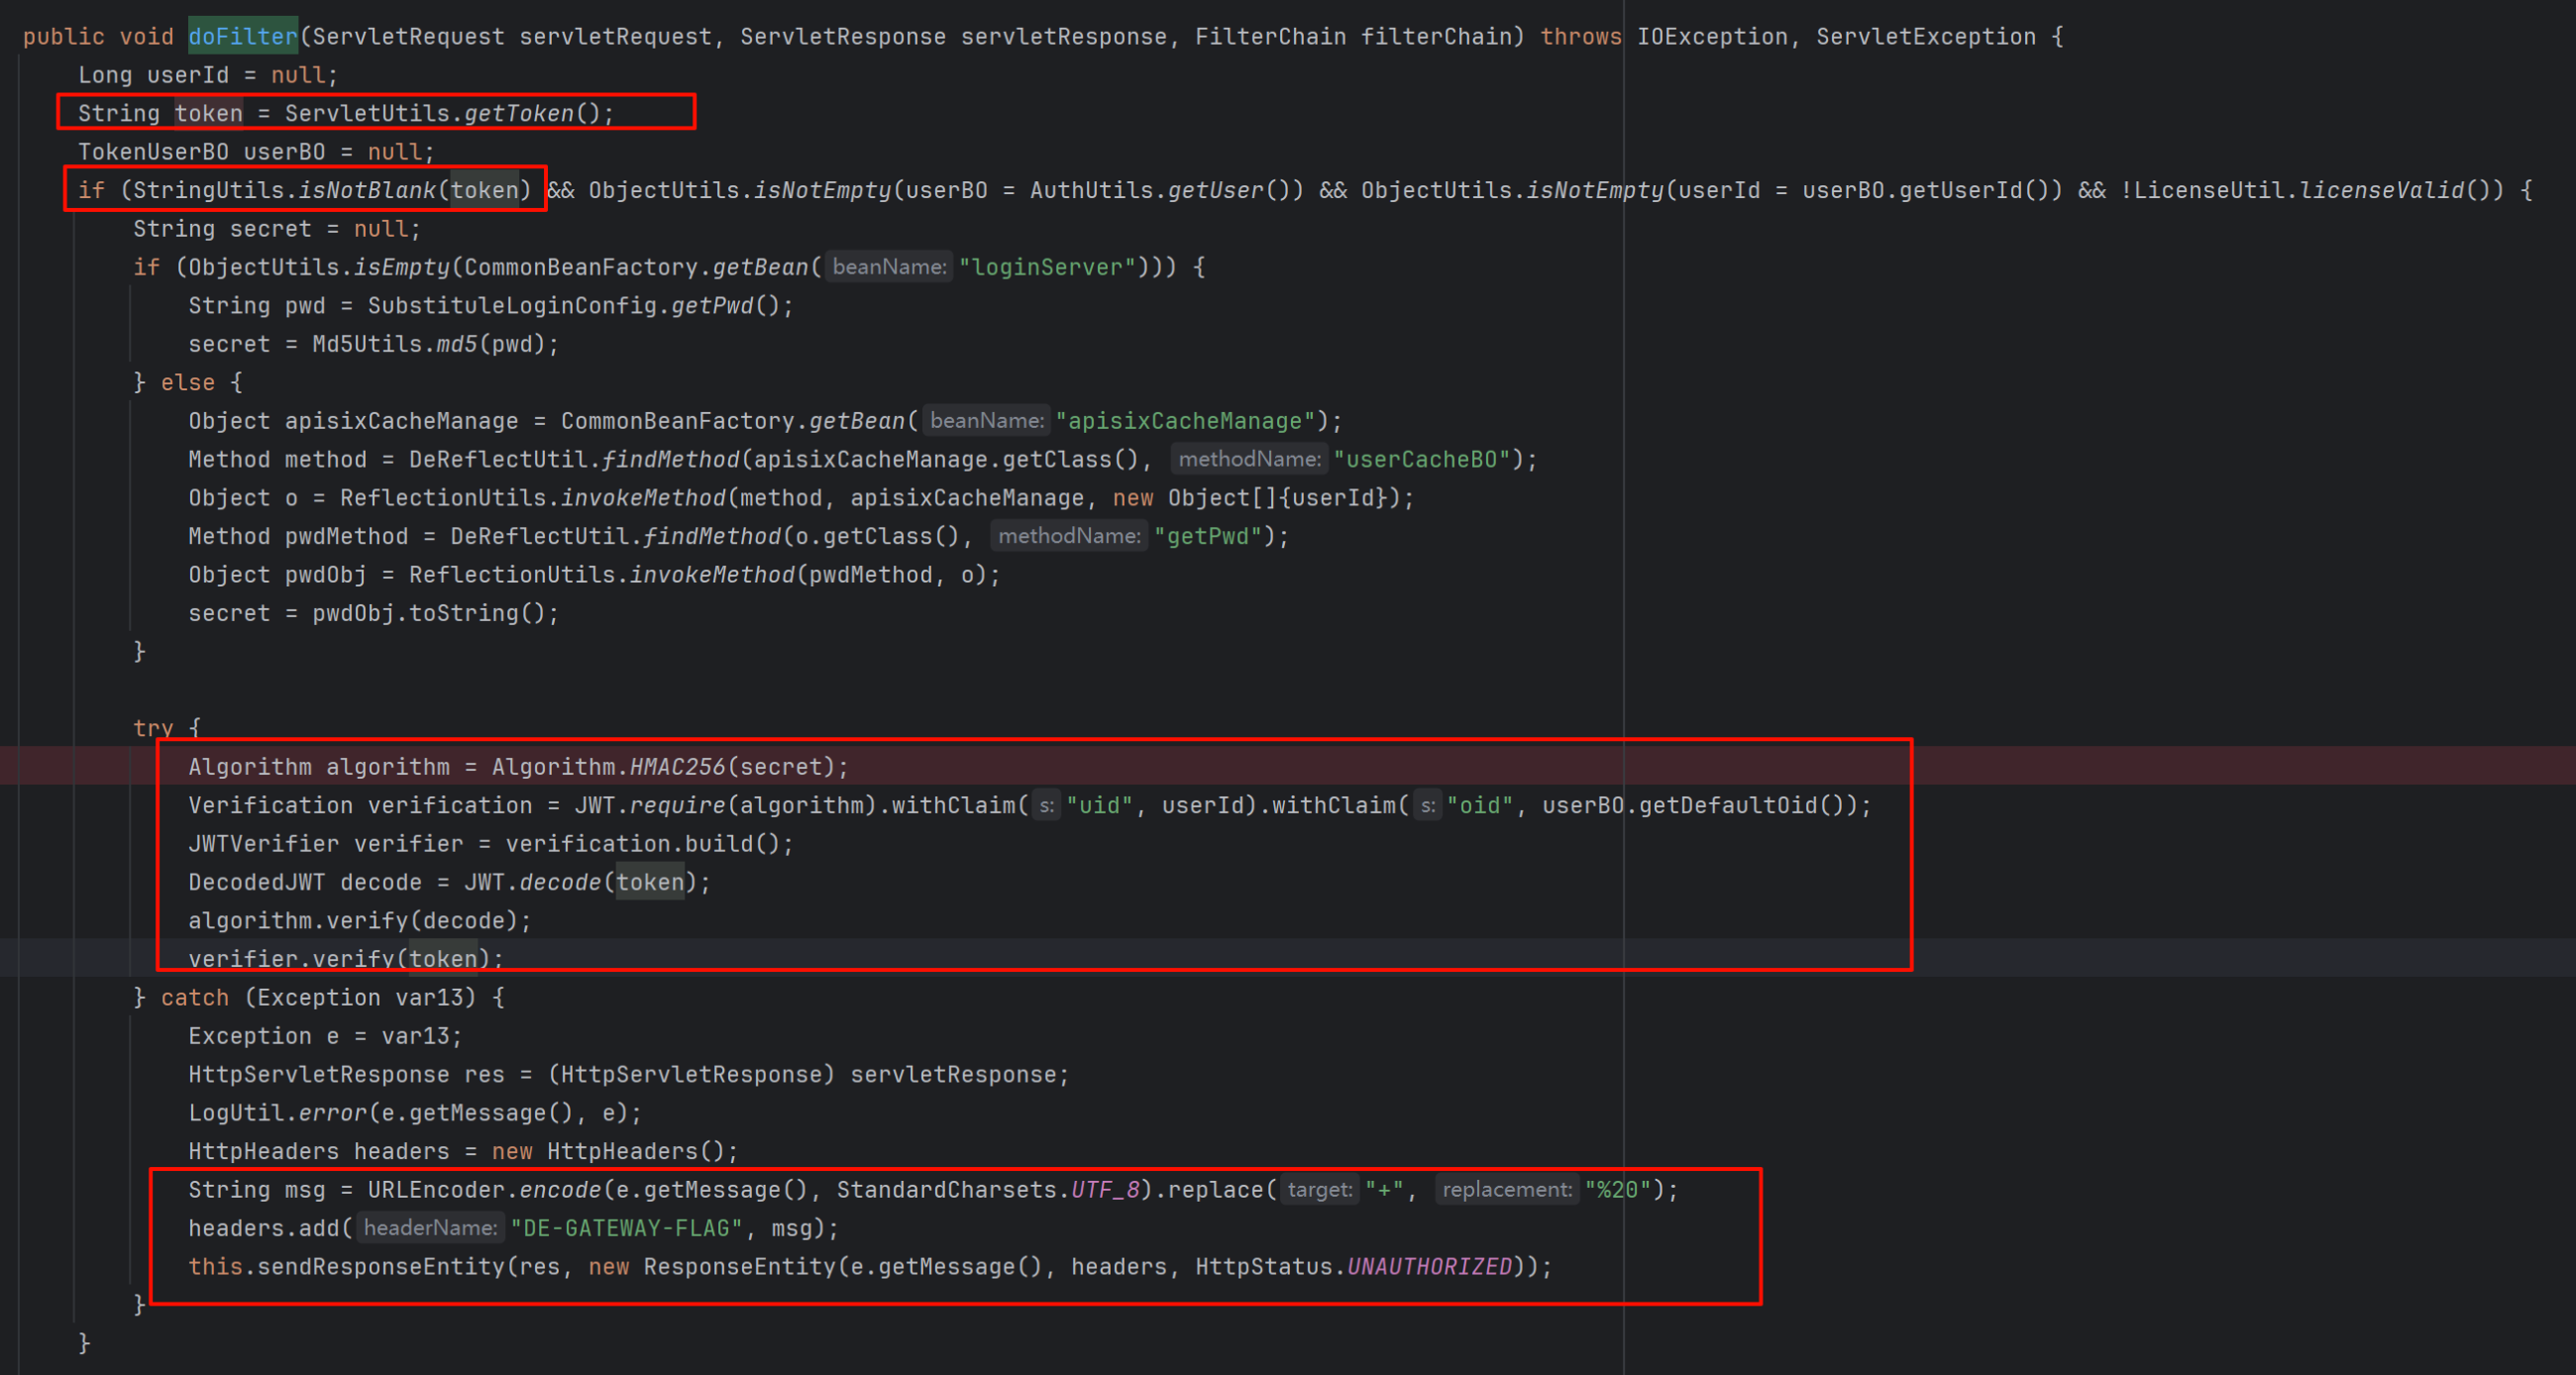This screenshot has width=2576, height=1375.
Task: Click SubstituleLoginConfig class name
Action: click(512, 306)
